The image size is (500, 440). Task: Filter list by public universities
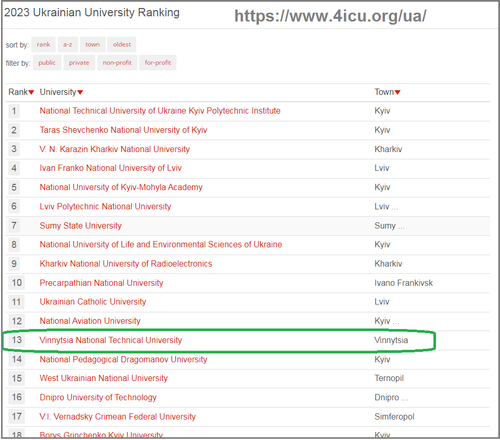pyautogui.click(x=47, y=63)
